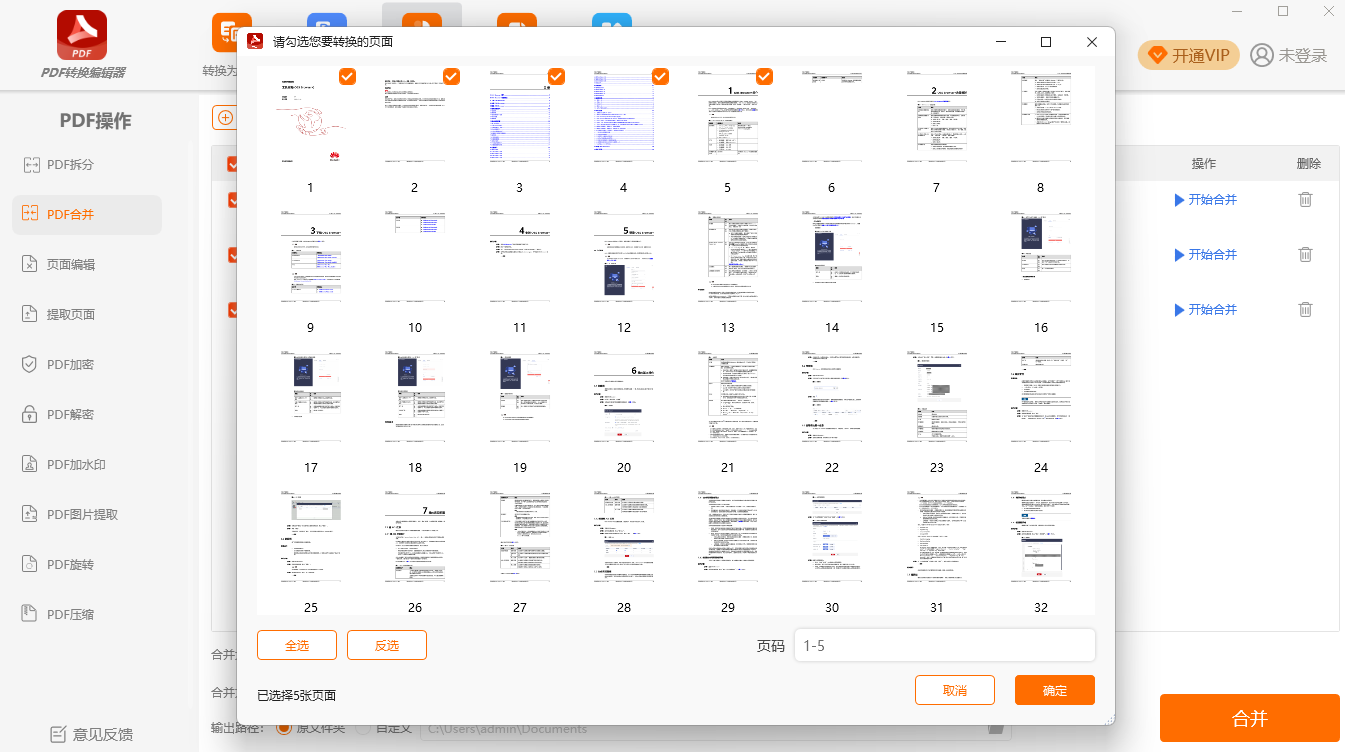
Task: Click the 页码 range input field
Action: click(944, 645)
